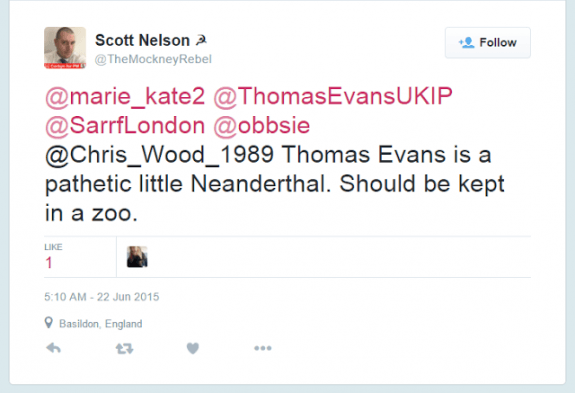Open the 5:10 AM - 22 Jun 2015 timestamp
This screenshot has width=575, height=393.
pyautogui.click(x=102, y=297)
